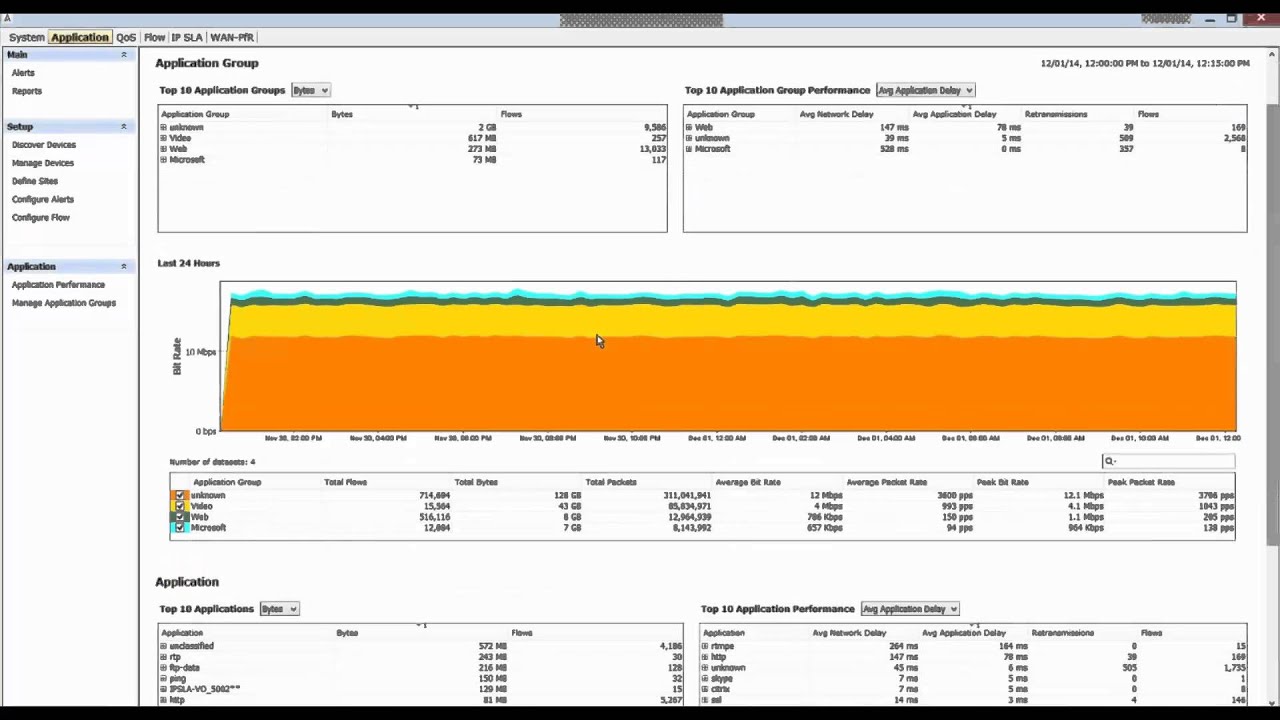The image size is (1280, 720).
Task: Toggle the unknown dataset checkbox in legend
Action: click(x=180, y=496)
